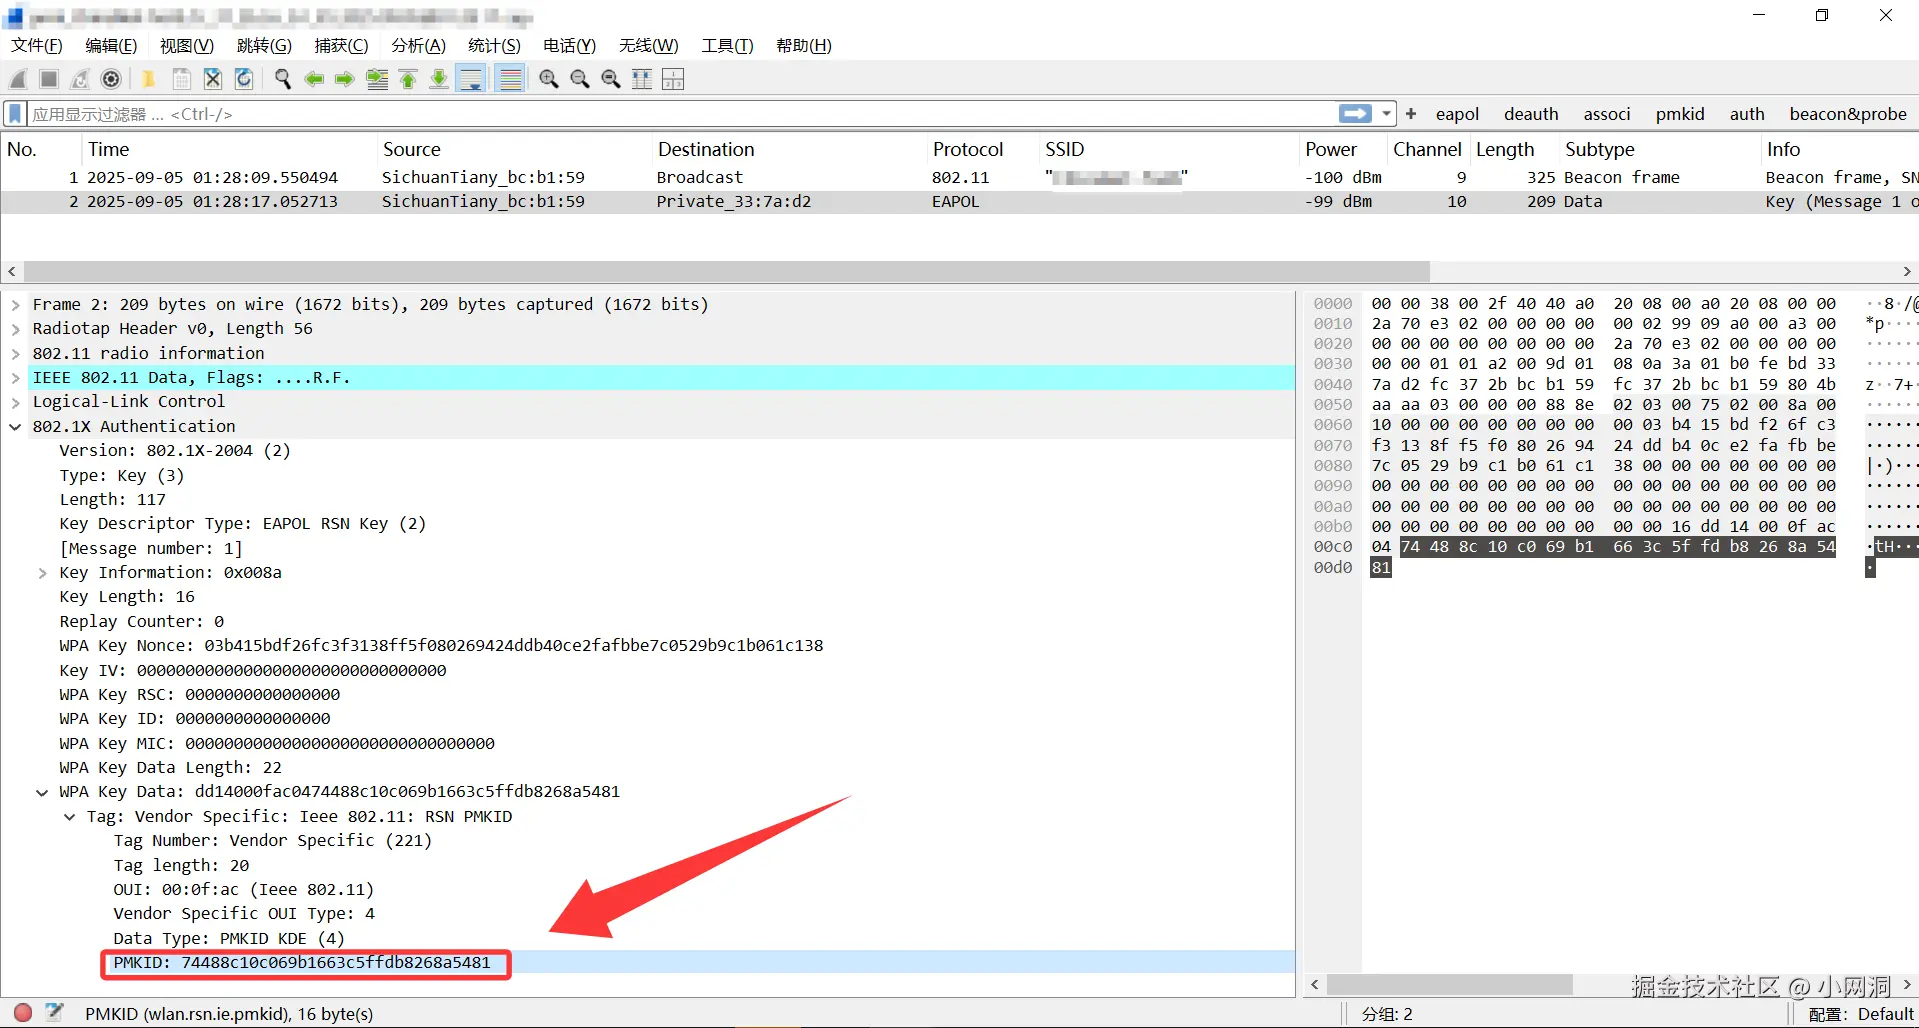Viewport: 1919px width, 1028px height.
Task: Open capture options gear icon
Action: (111, 79)
